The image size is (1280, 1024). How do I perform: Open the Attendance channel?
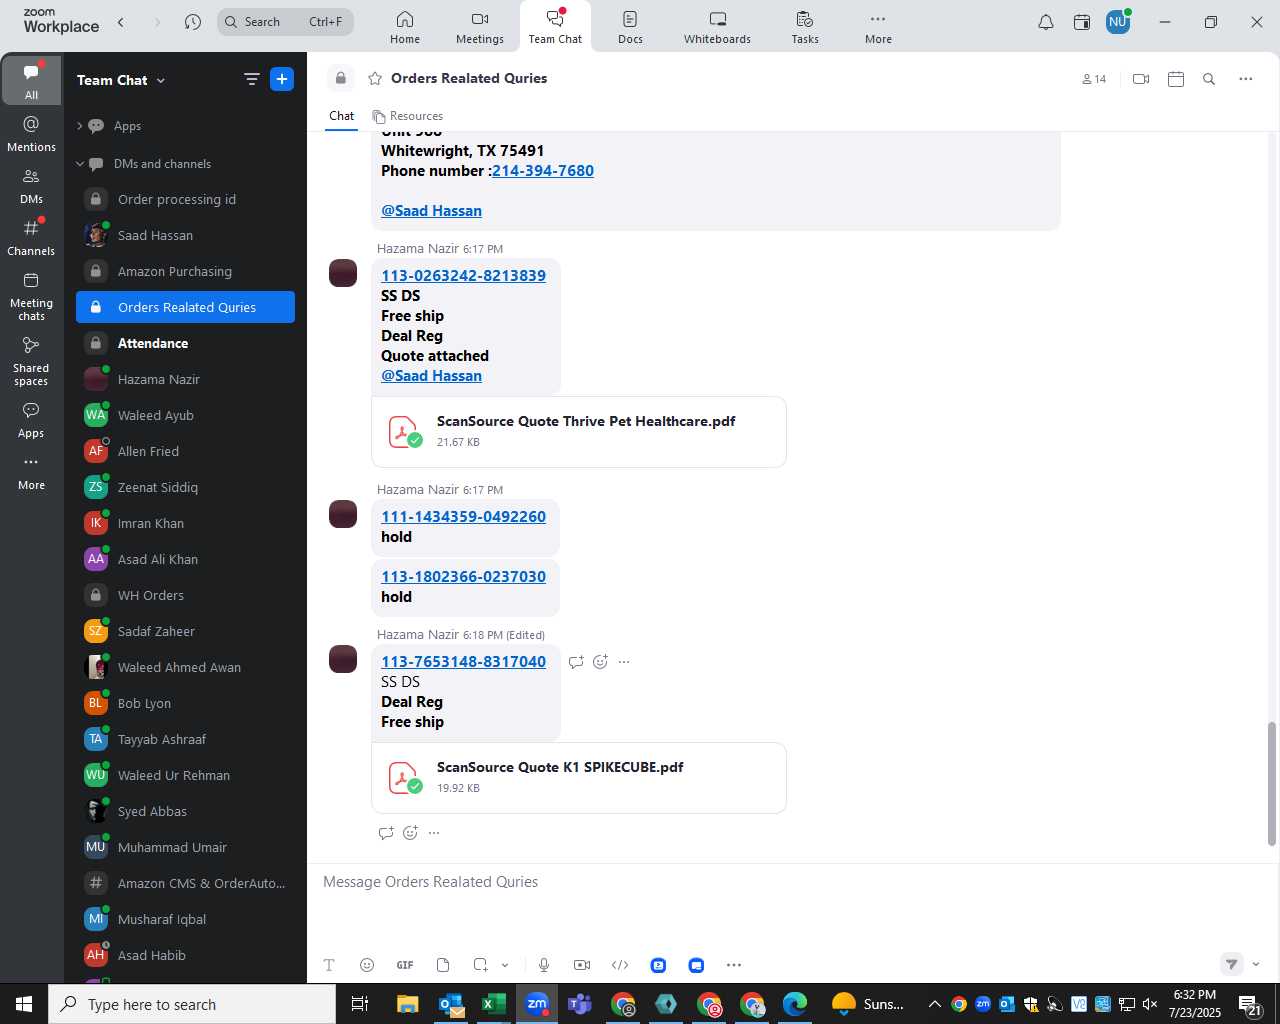tap(185, 343)
